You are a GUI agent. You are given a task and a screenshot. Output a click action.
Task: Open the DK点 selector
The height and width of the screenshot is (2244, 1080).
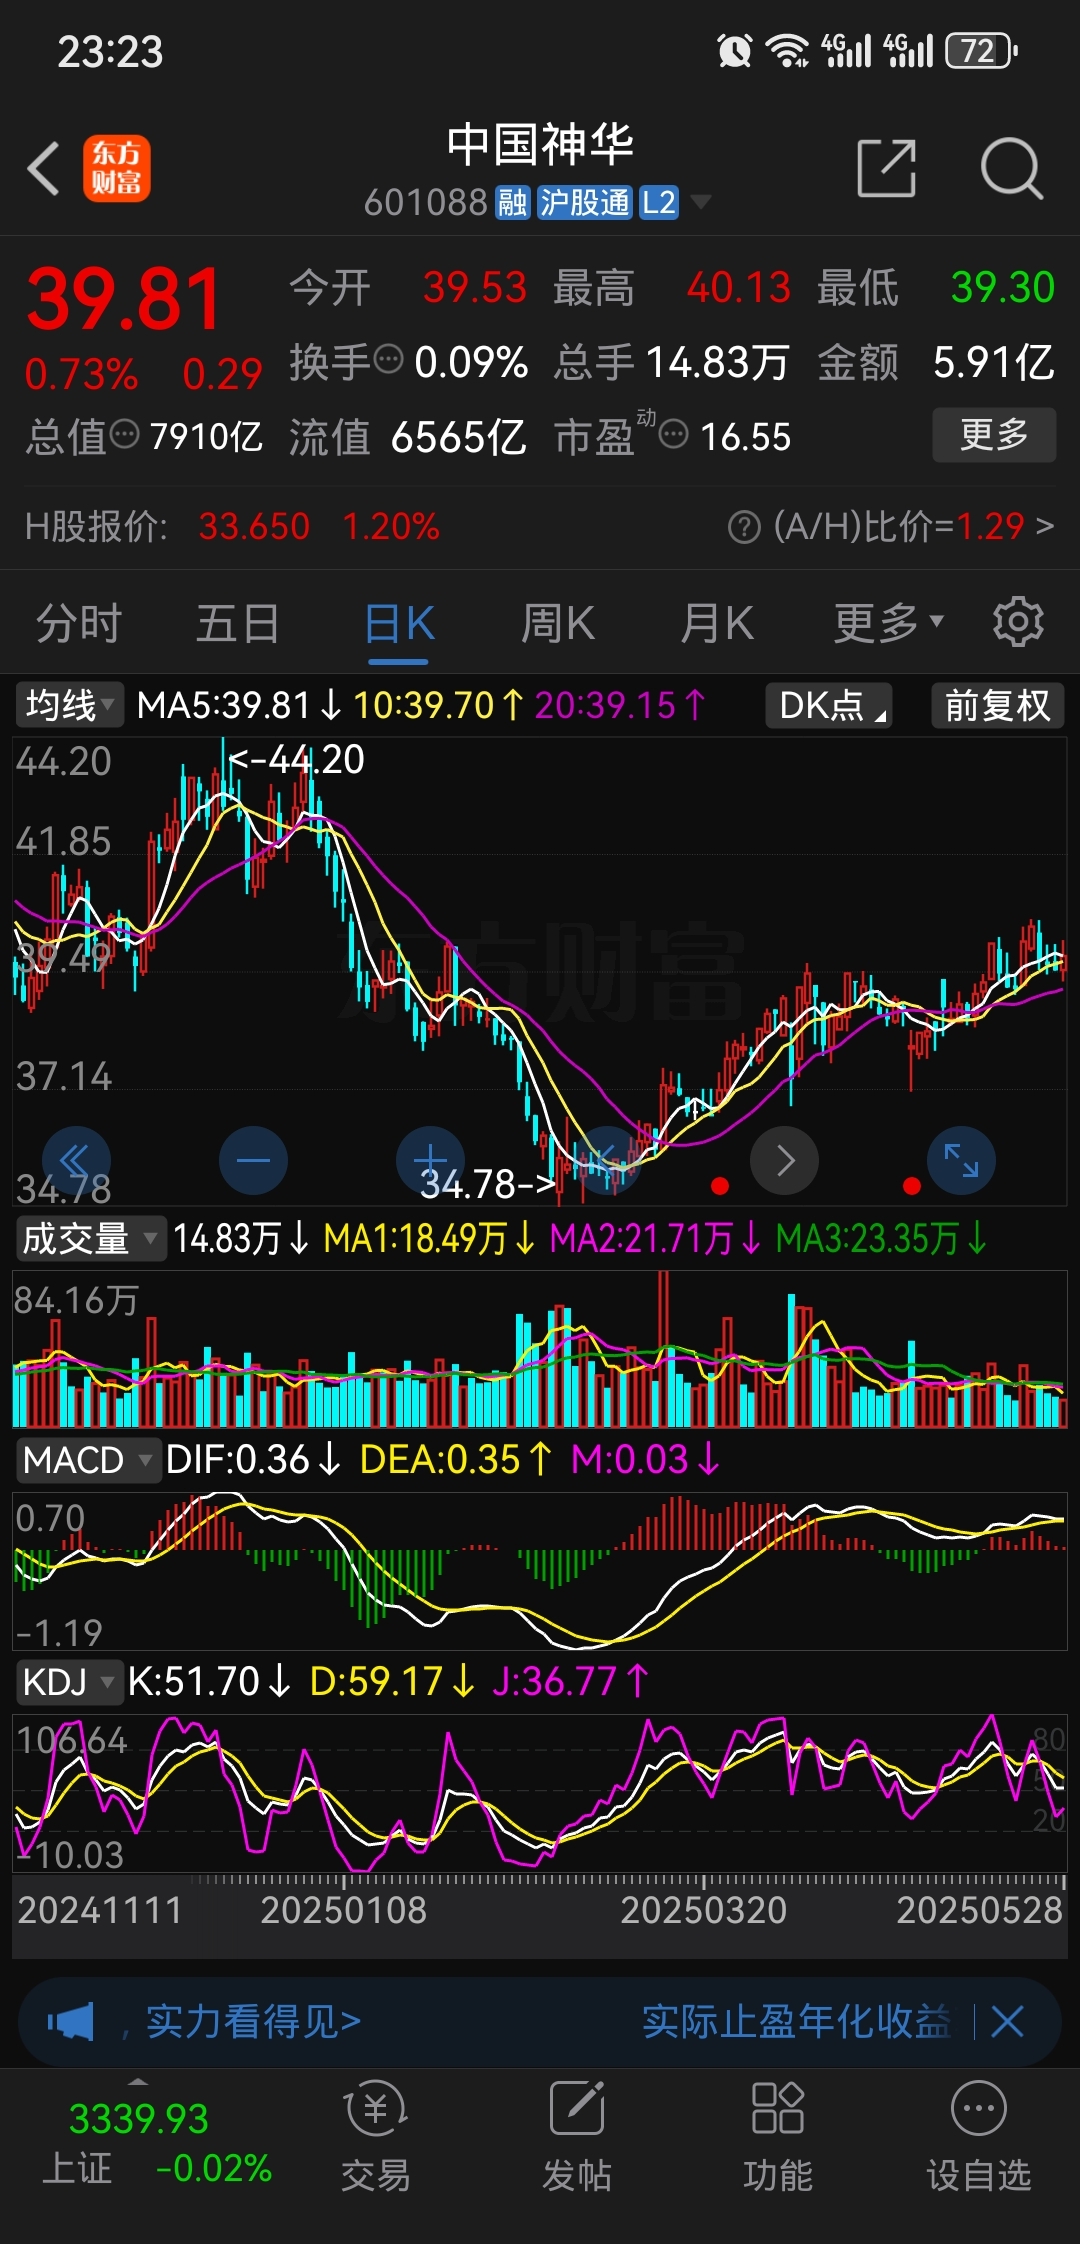[x=829, y=705]
